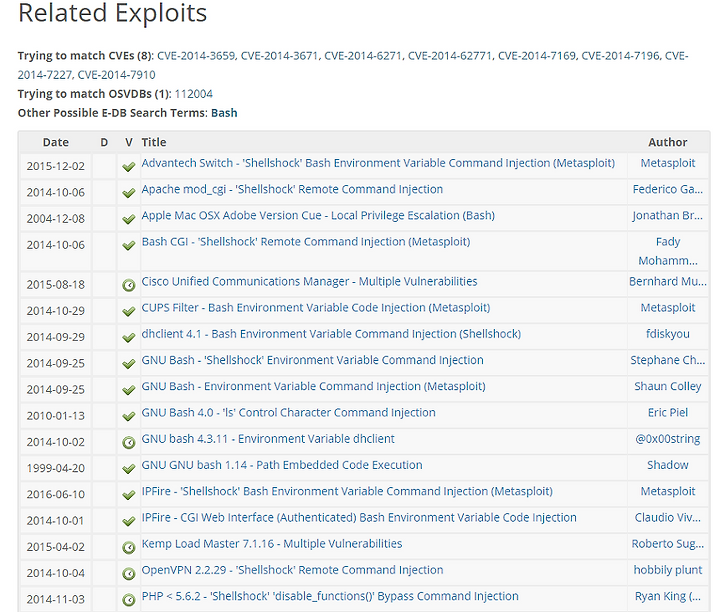This screenshot has width=720, height=612.
Task: Open OSVDB 112004 link
Action: [193, 94]
